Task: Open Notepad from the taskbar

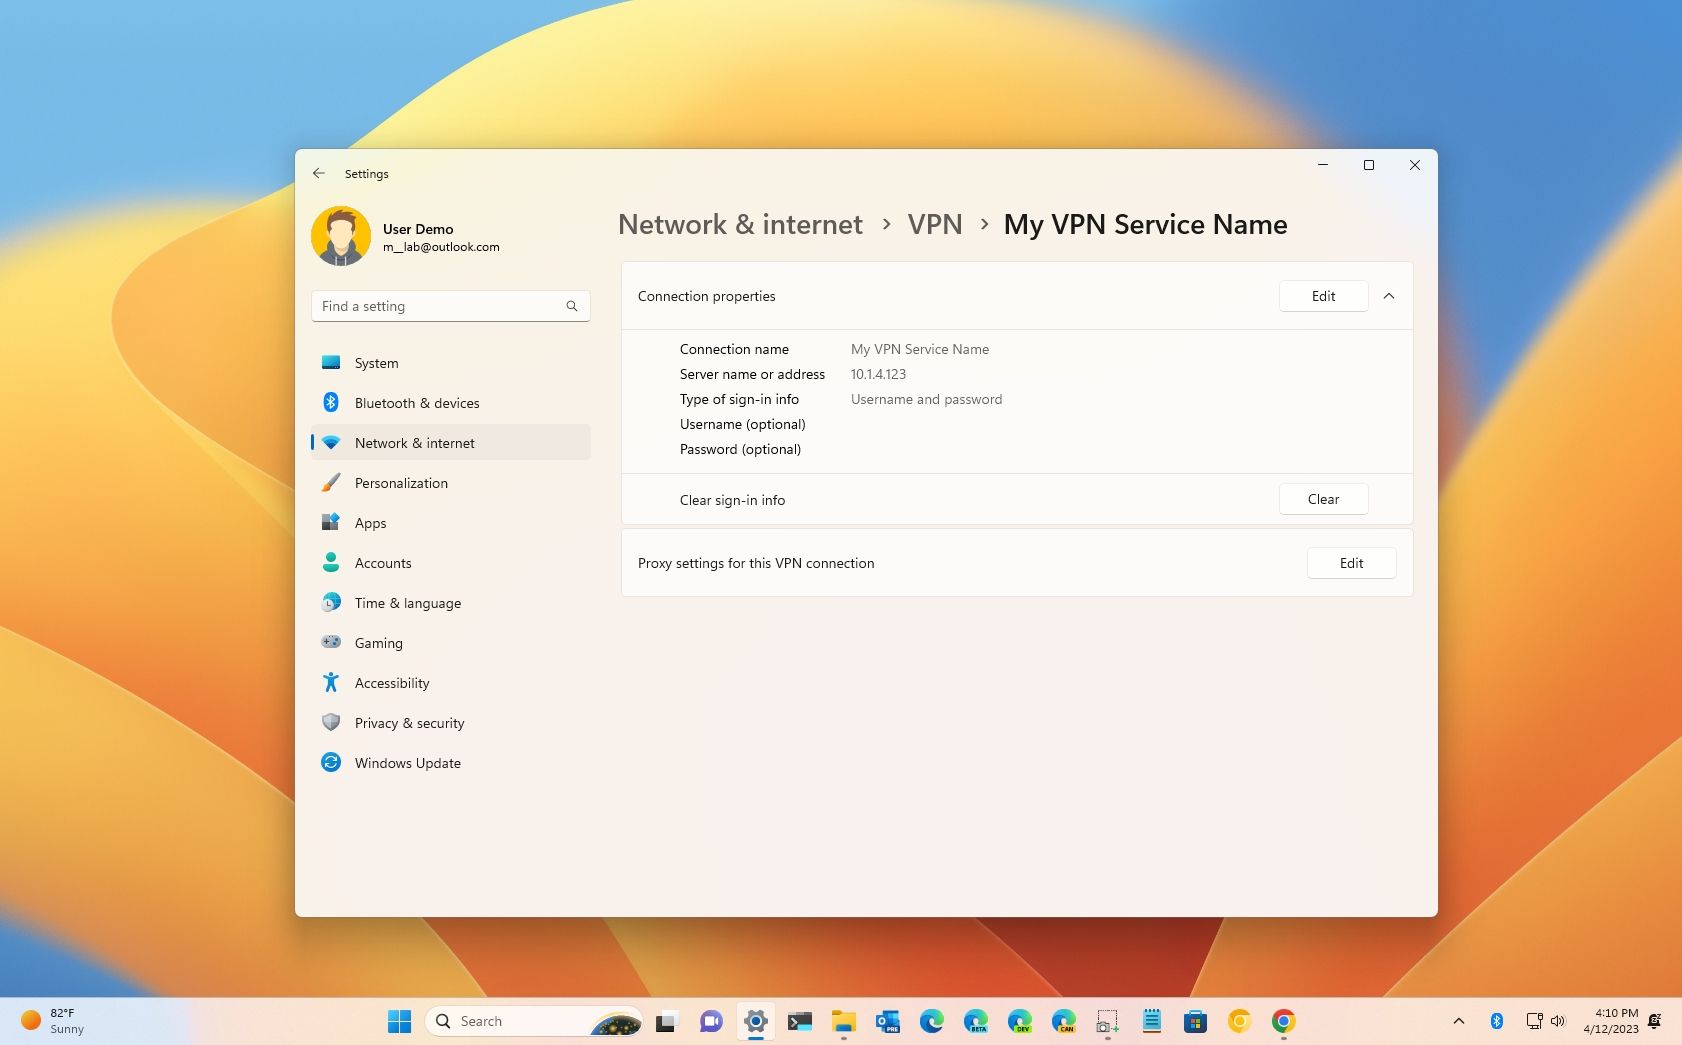Action: point(1152,1021)
